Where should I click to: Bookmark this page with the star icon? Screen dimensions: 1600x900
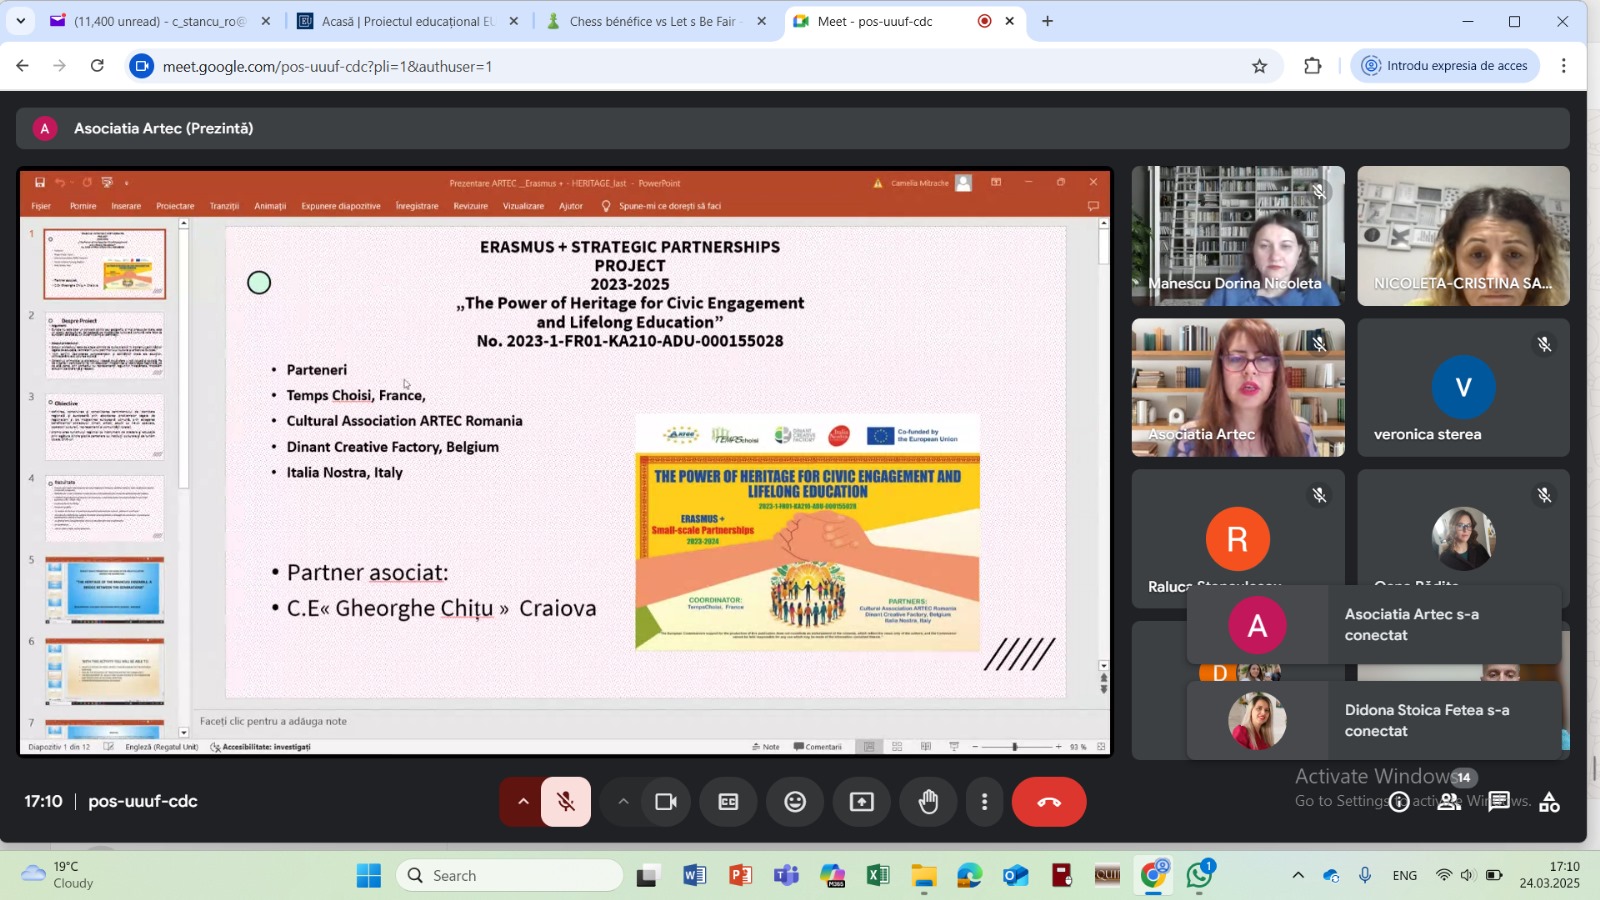(x=1259, y=66)
